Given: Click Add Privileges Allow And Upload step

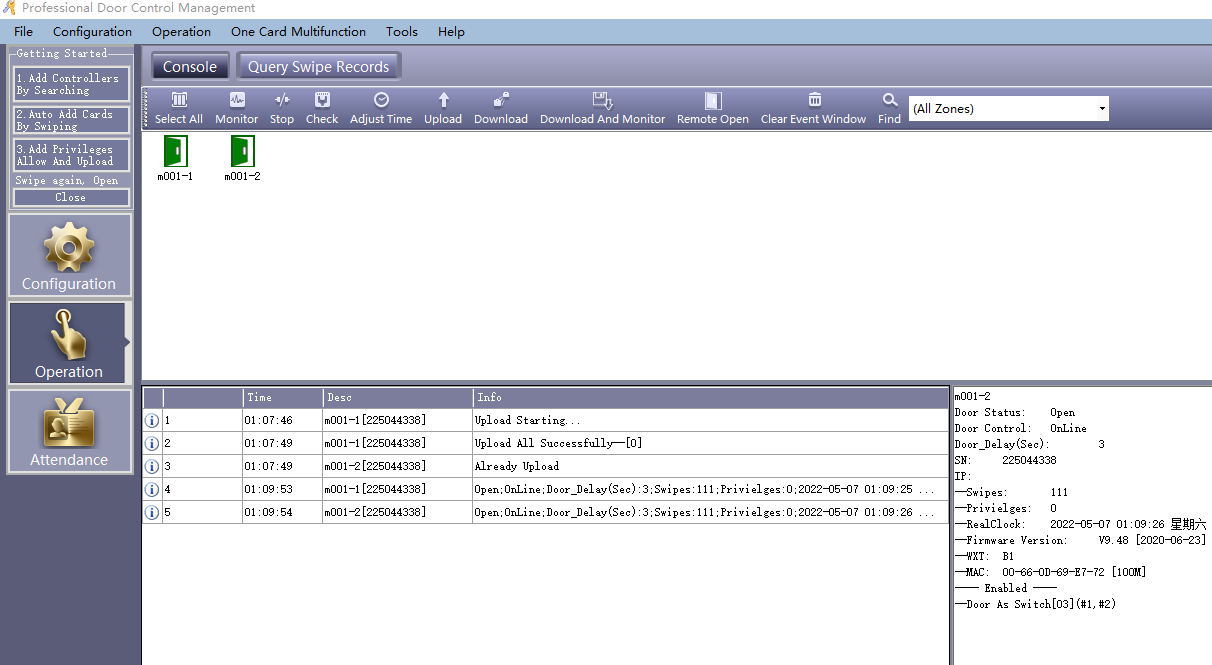Looking at the screenshot, I should 71,155.
